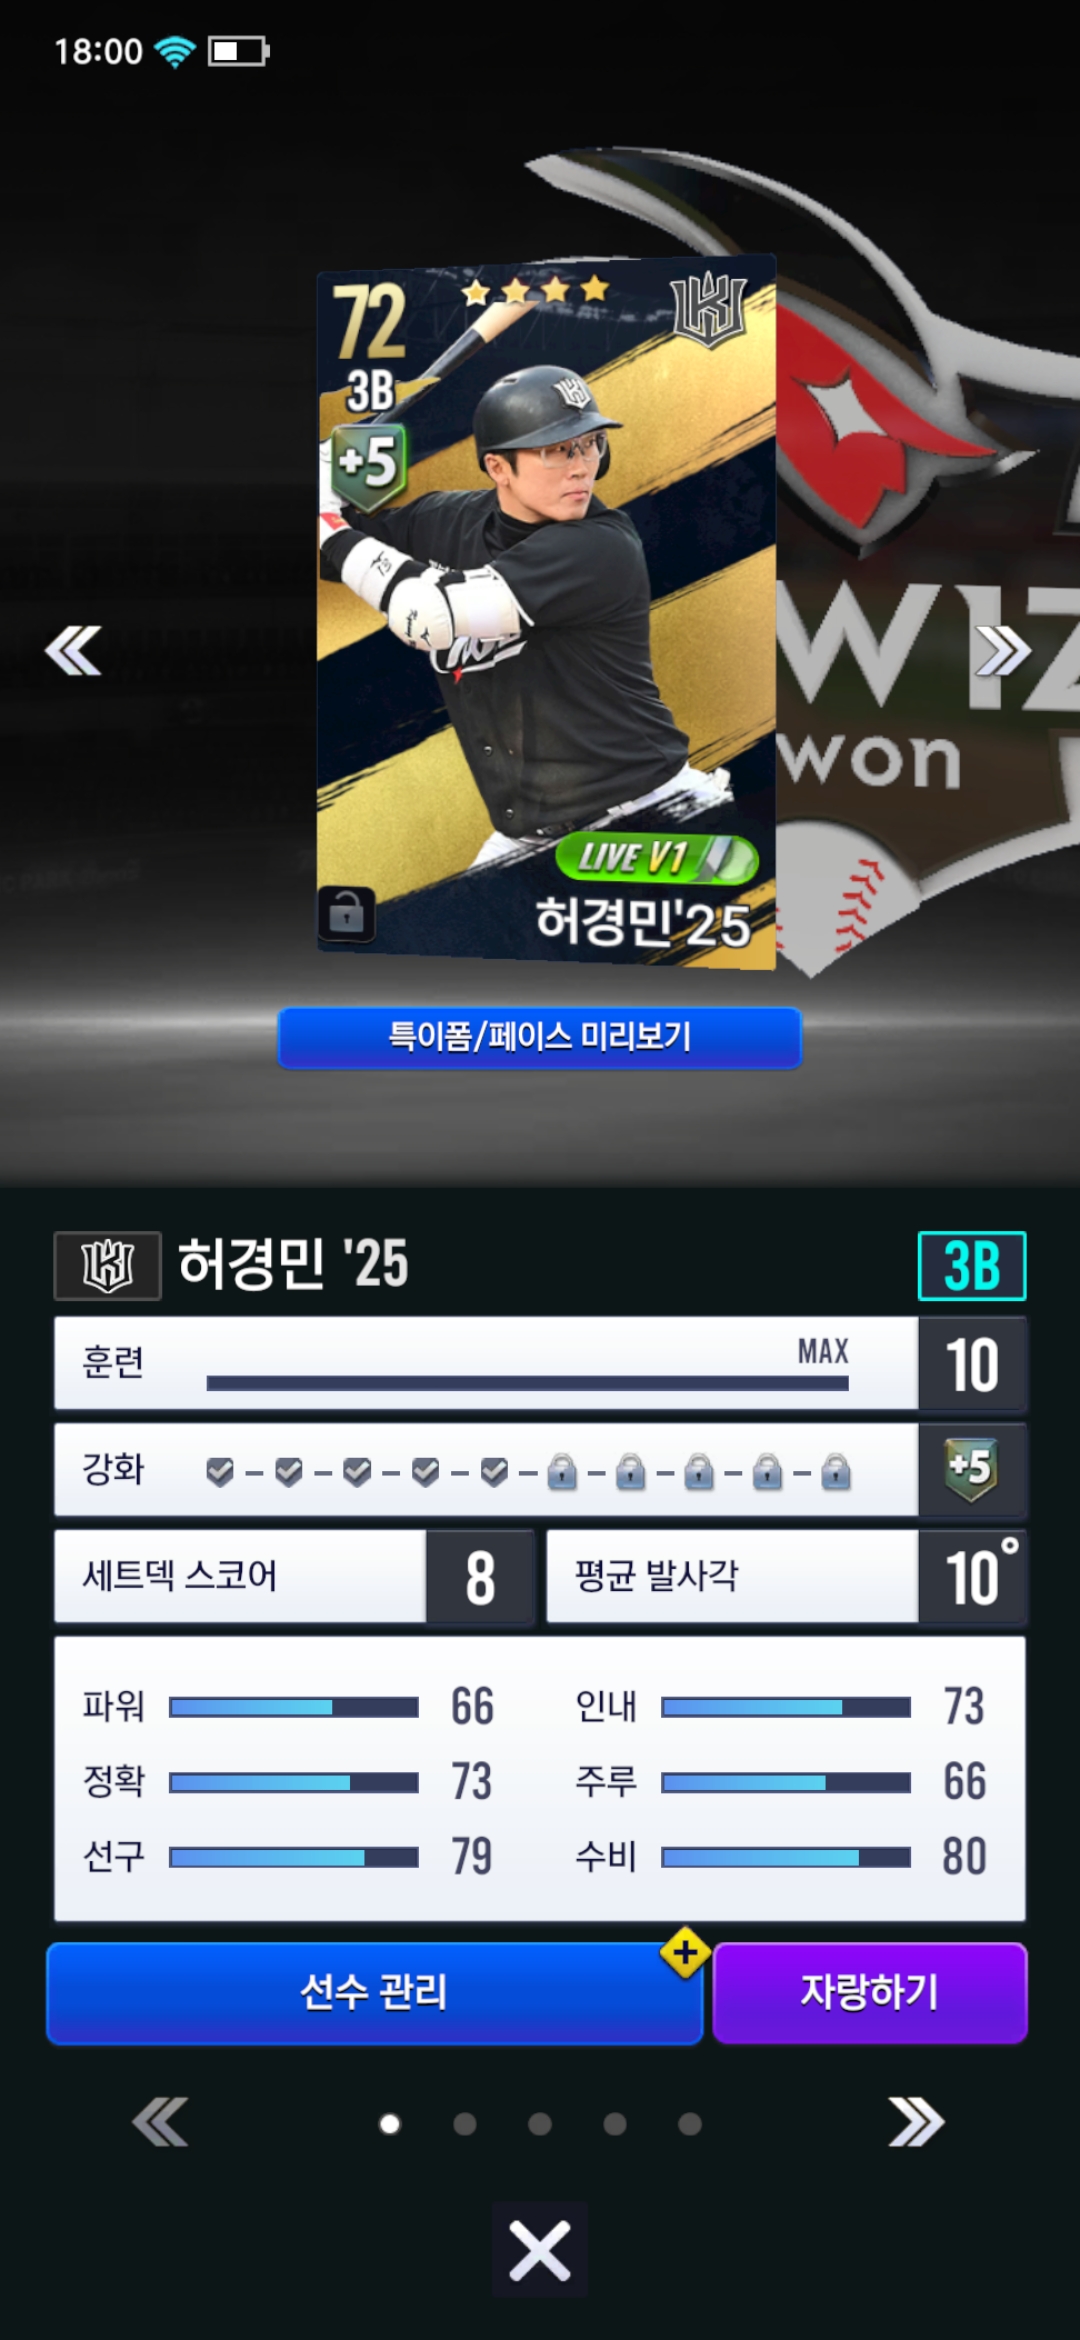Tap the 훈련 MAX progress bar
The height and width of the screenshot is (2340, 1080).
pos(527,1383)
